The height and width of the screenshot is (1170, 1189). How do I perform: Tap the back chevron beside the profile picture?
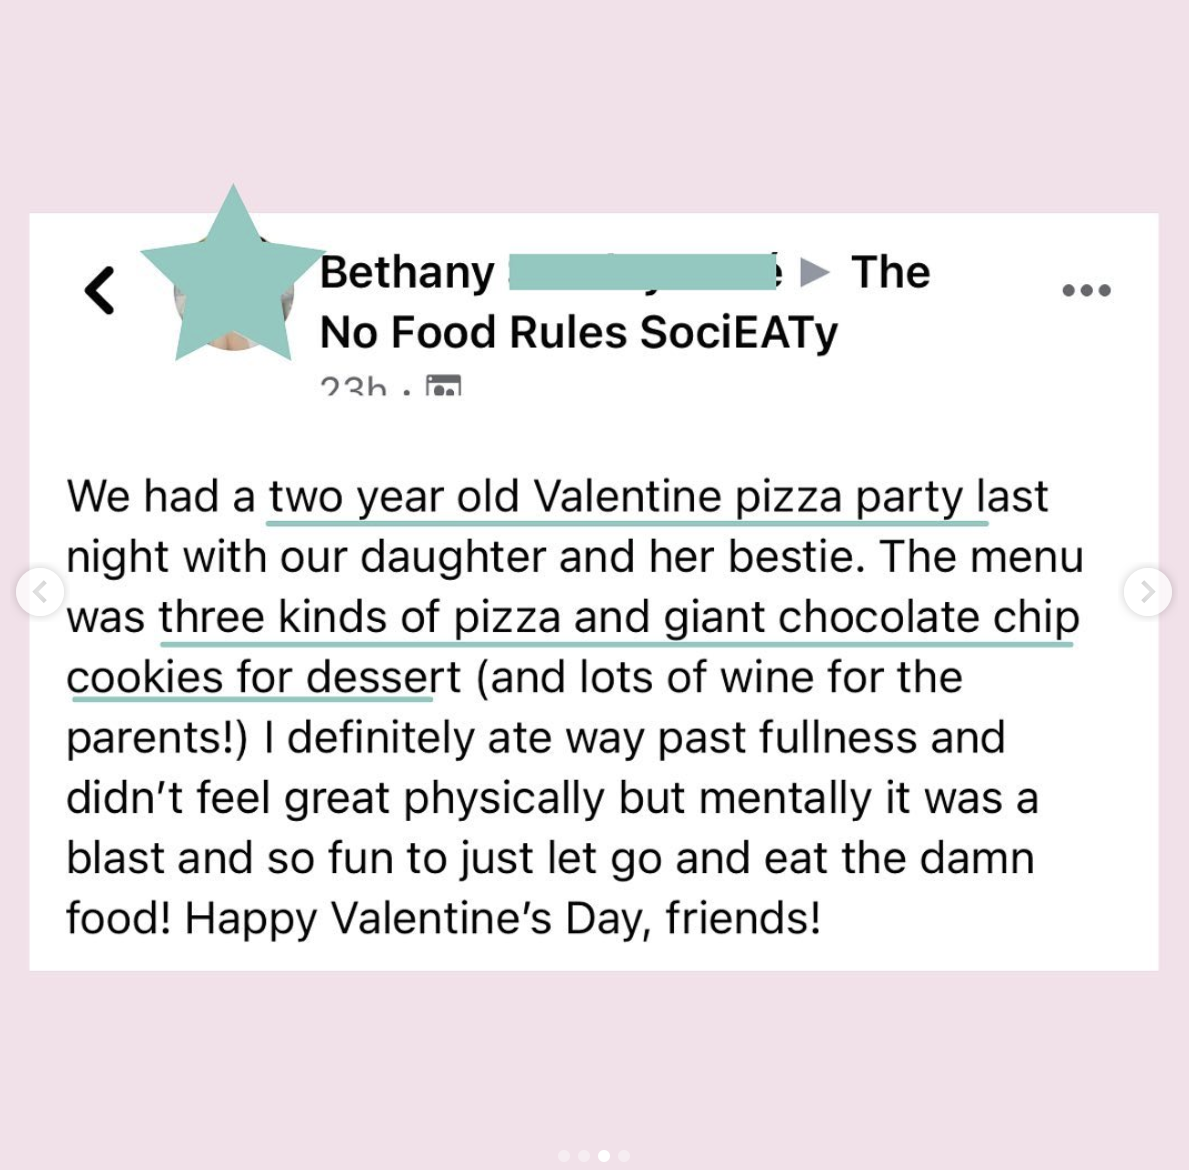tap(99, 290)
